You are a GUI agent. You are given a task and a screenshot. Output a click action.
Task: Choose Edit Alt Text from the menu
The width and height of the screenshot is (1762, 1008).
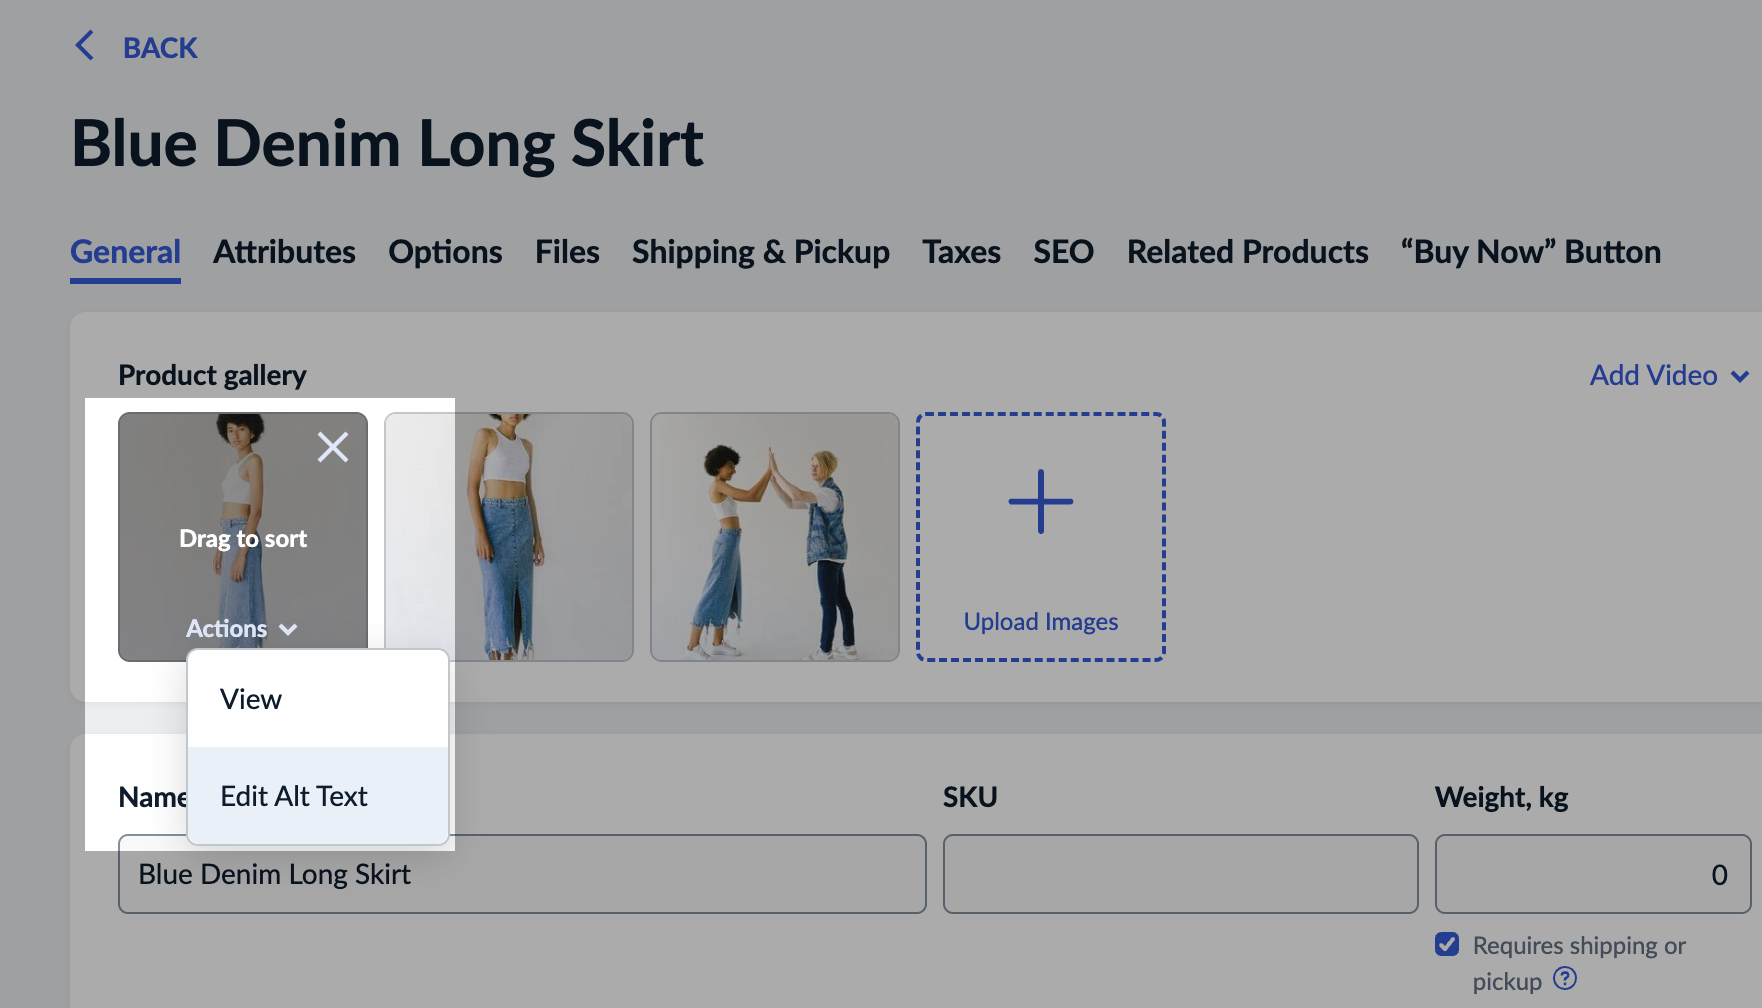294,795
